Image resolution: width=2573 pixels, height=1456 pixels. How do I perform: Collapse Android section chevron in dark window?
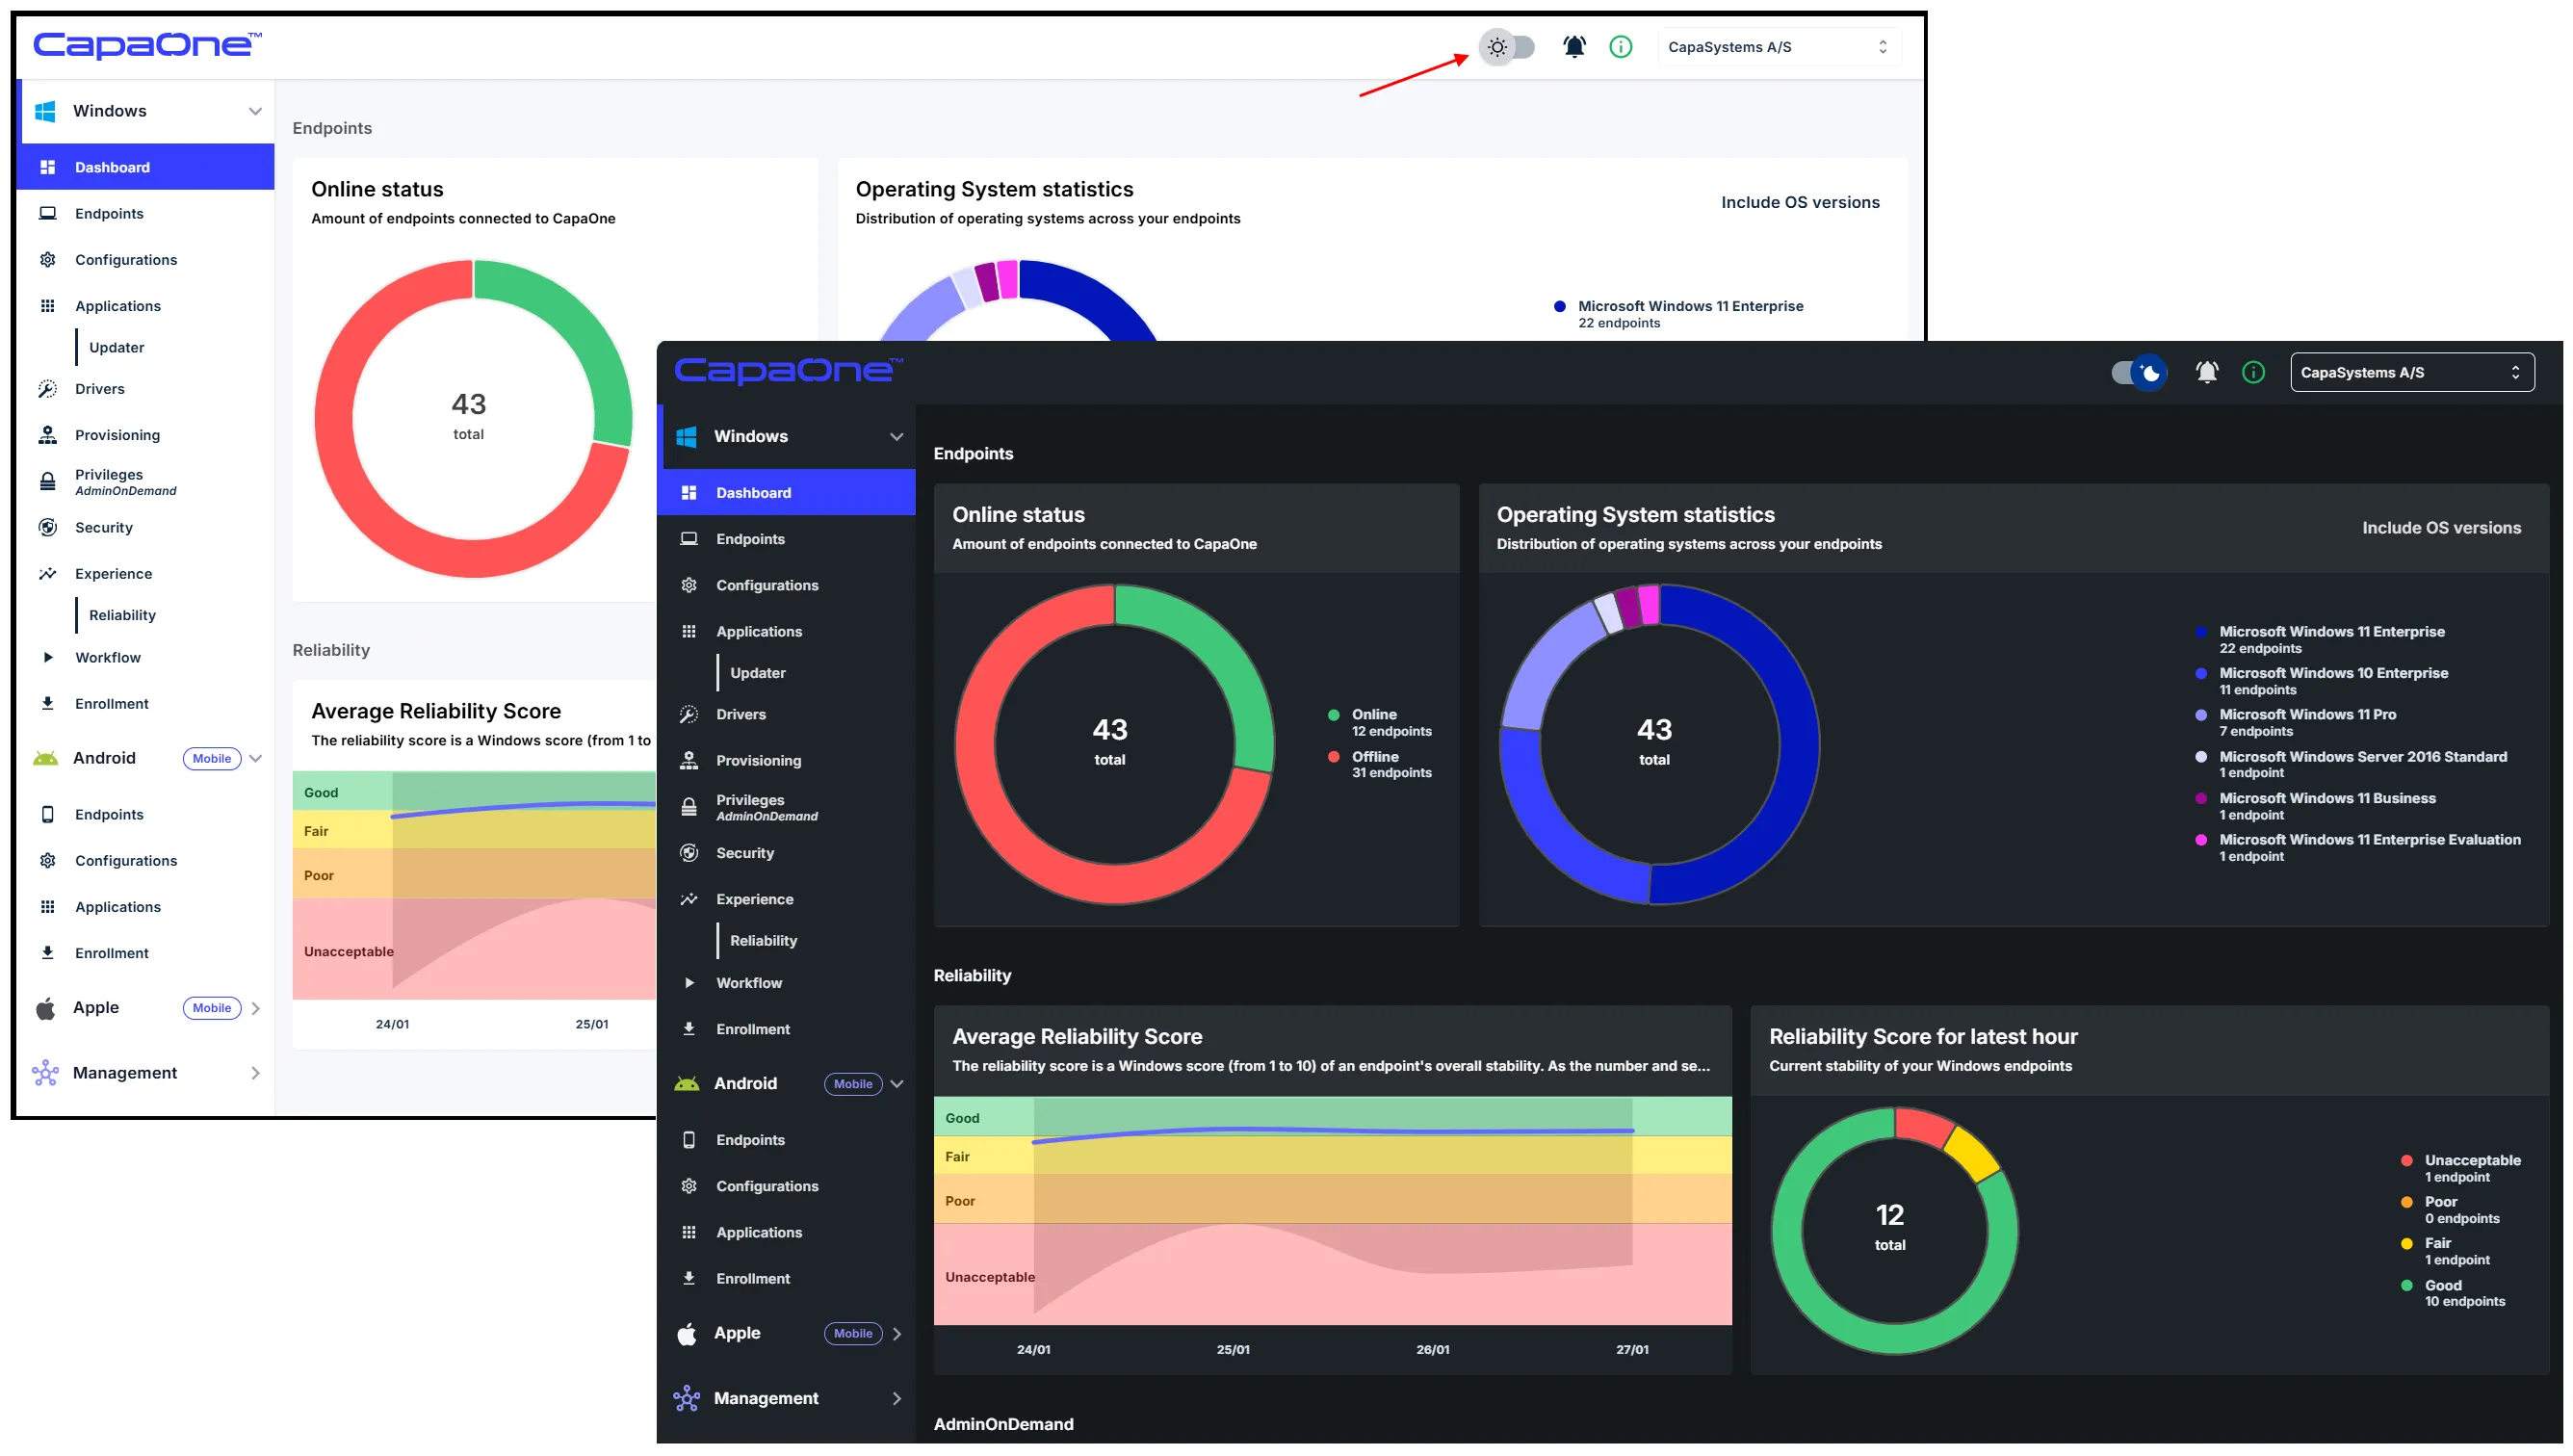(x=896, y=1084)
